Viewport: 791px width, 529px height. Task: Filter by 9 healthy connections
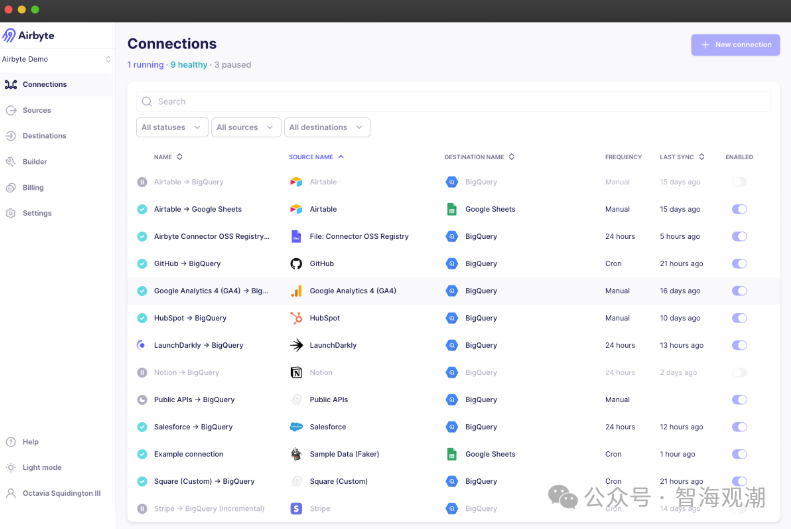pos(189,65)
